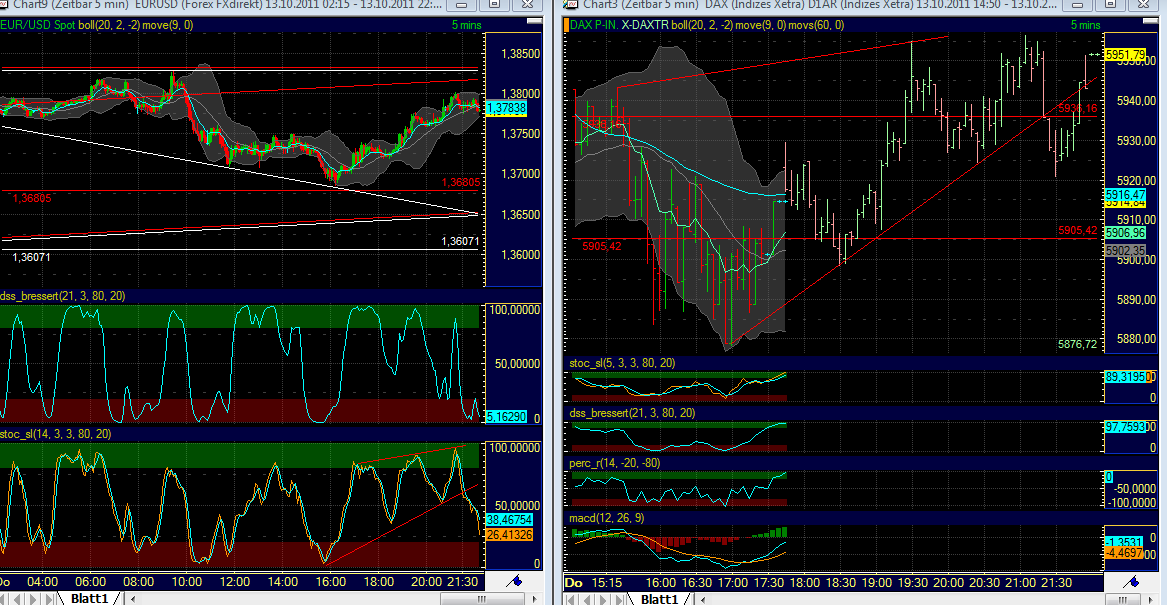The height and width of the screenshot is (605, 1167).
Task: Select stoc_sl(14, 3, 3, 80, 20) indicator label
Action: (x=55, y=434)
